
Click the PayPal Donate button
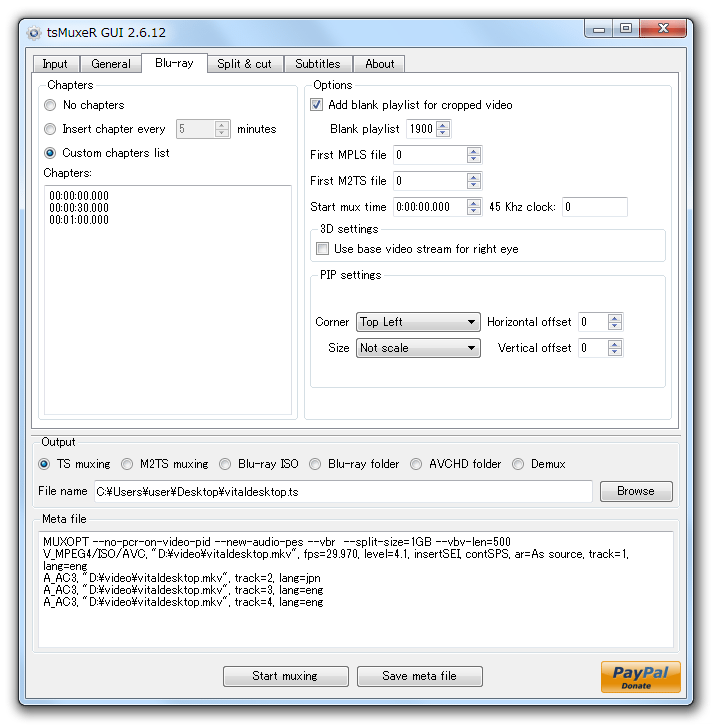(640, 677)
